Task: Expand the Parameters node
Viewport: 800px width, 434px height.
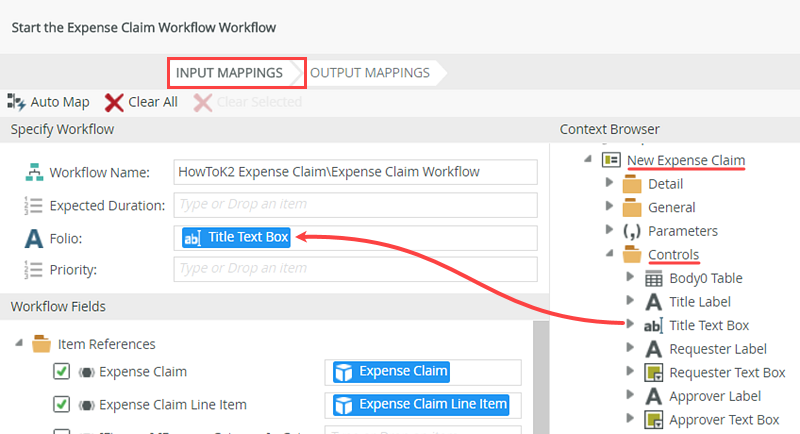Action: pos(609,229)
